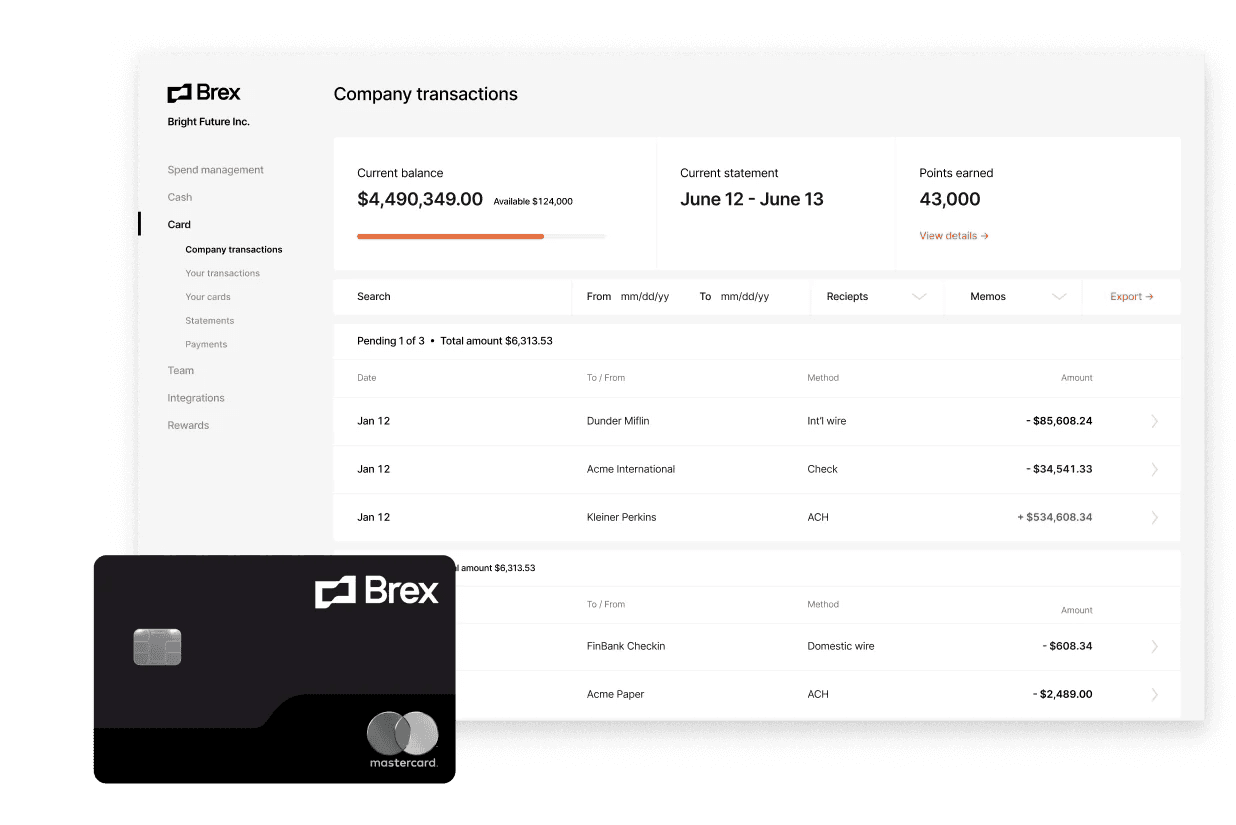Click the Bright Future Inc. company name
Image resolution: width=1236 pixels, height=825 pixels.
[208, 122]
